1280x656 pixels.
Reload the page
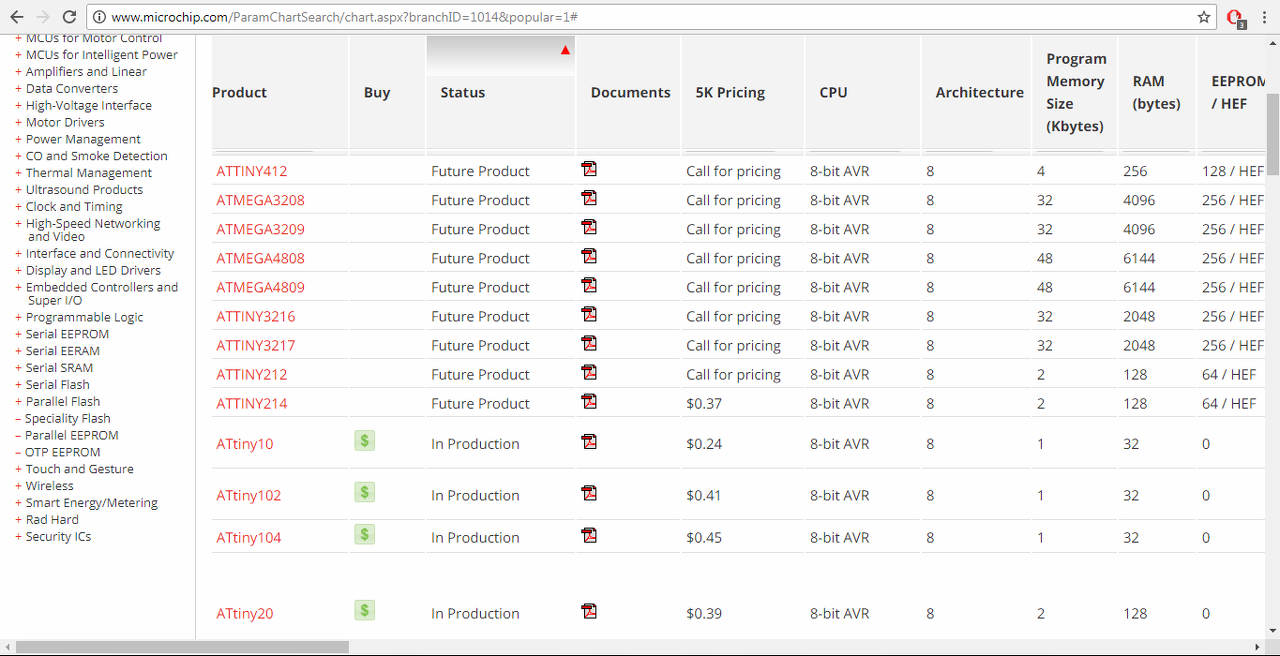coord(69,17)
